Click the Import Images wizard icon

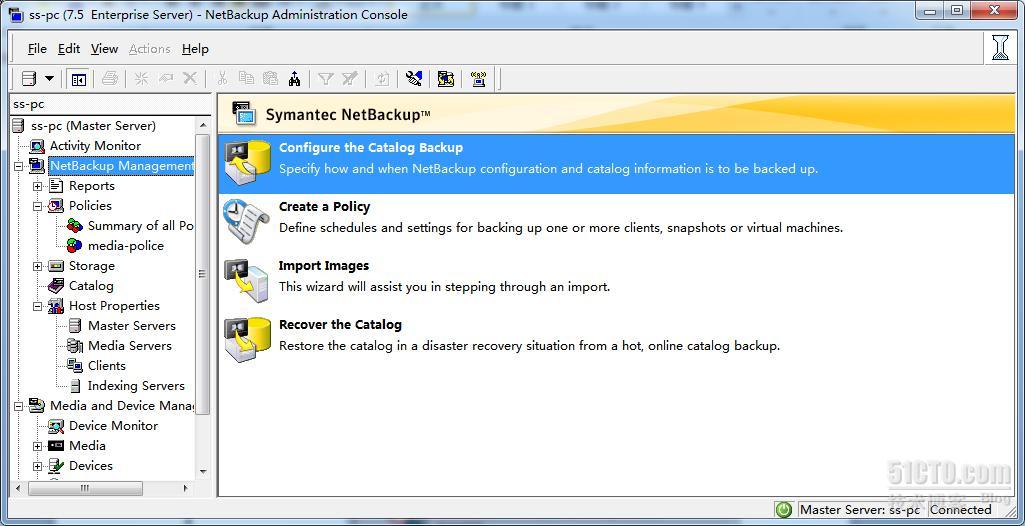click(246, 280)
